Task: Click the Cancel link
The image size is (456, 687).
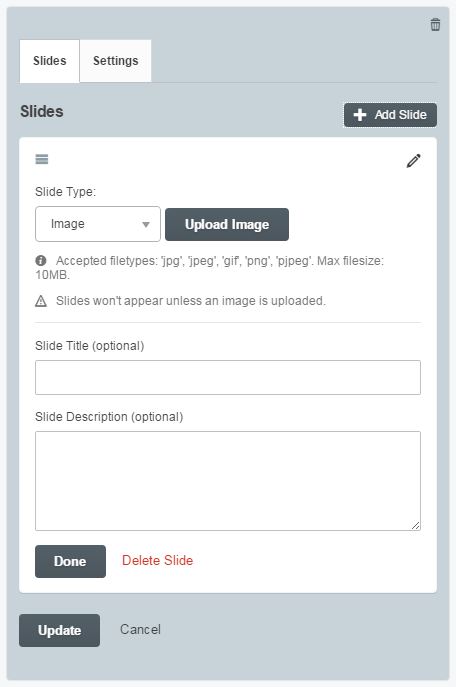Action: (140, 630)
